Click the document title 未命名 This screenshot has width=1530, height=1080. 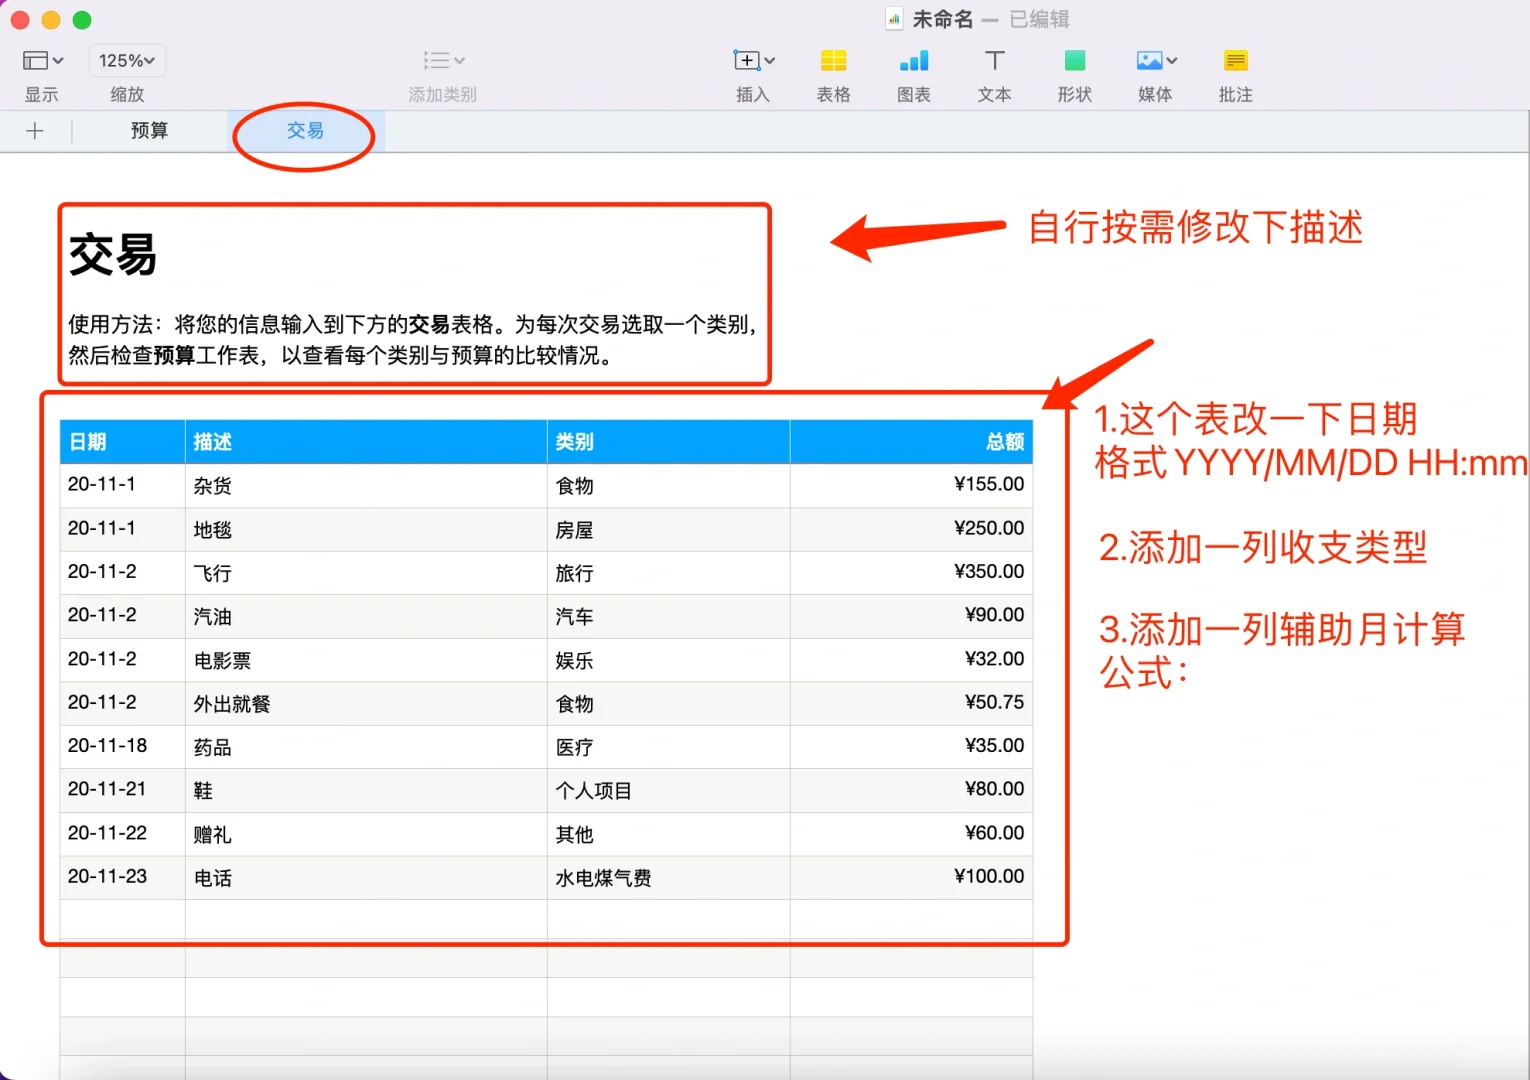944,18
